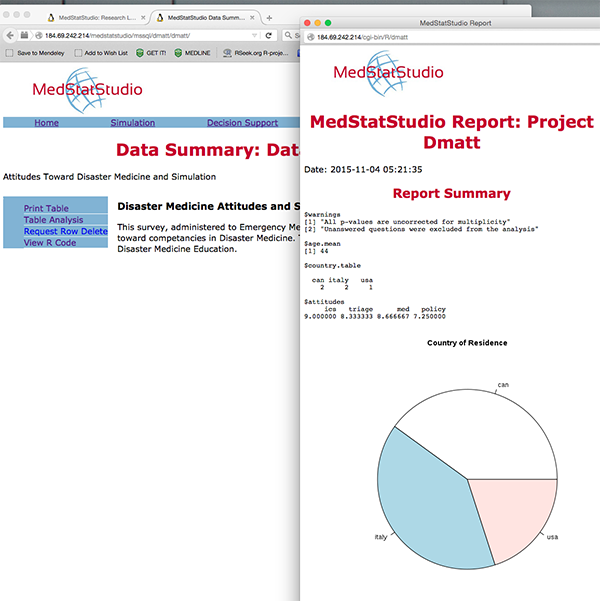Click the bookmarks icon beside the back button

(x=24, y=35)
